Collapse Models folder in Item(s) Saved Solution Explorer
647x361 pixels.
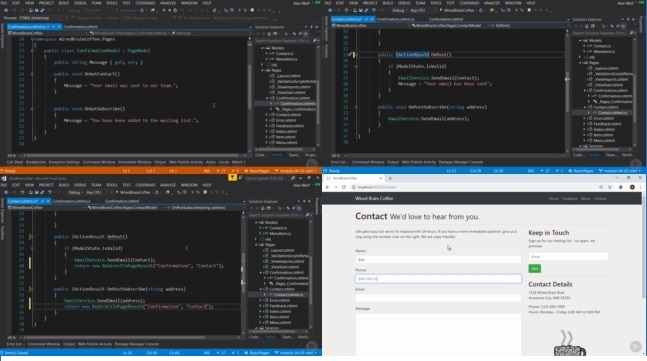pyautogui.click(x=256, y=222)
